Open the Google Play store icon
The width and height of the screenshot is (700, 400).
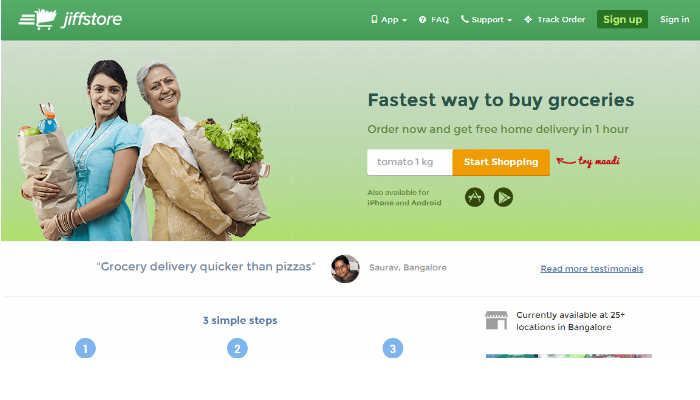503,197
